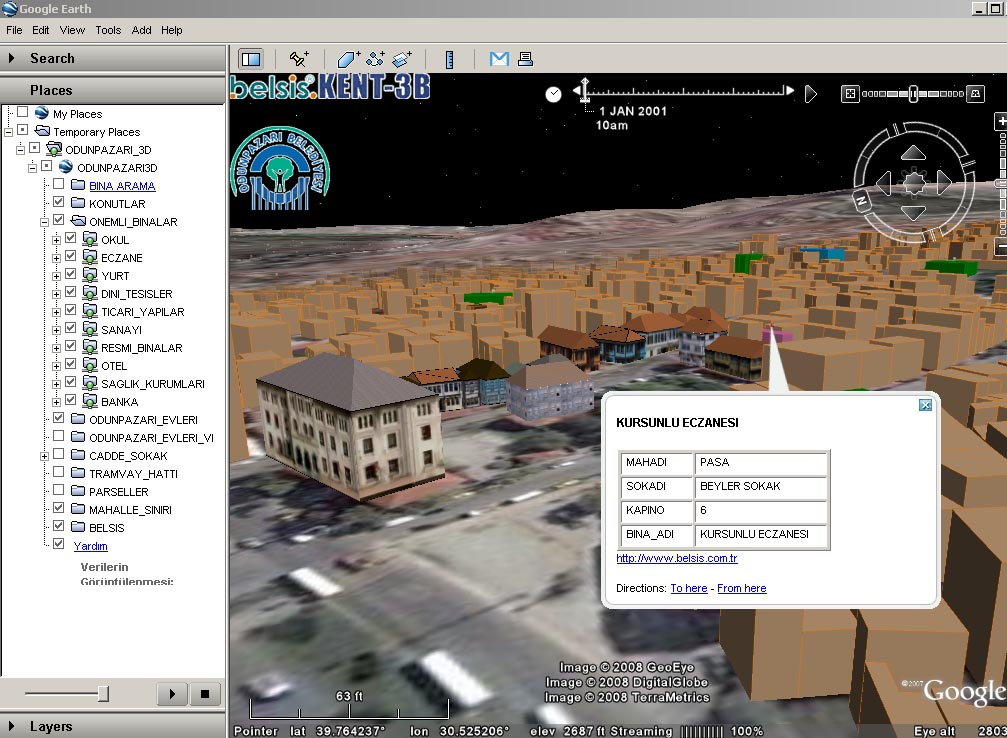This screenshot has width=1007, height=738.
Task: Open the Tools menu
Action: click(x=108, y=30)
